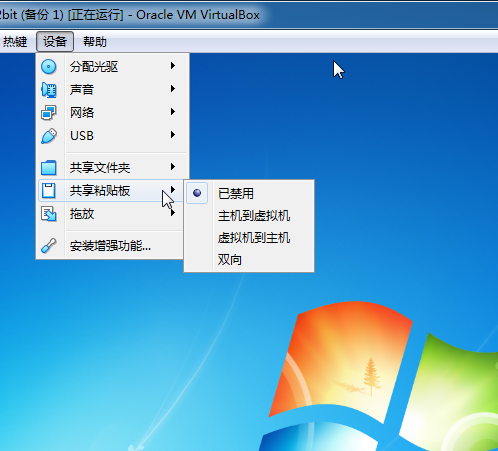This screenshot has width=498, height=451.
Task: Select 双向 clipboard mode
Action: 249,260
